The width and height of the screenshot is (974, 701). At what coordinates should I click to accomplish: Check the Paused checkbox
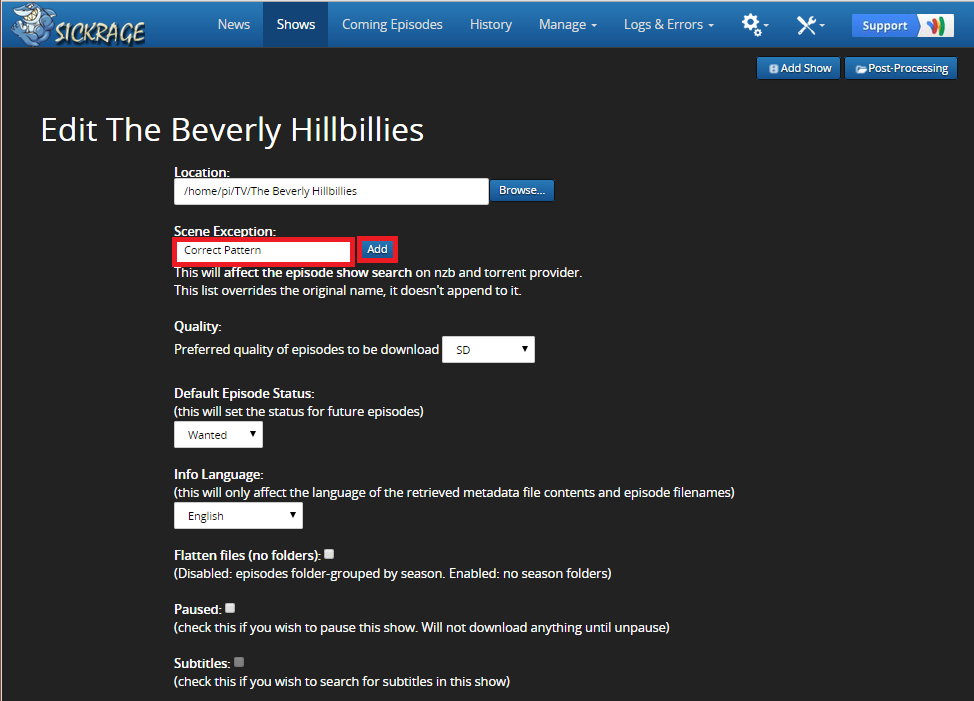click(230, 608)
